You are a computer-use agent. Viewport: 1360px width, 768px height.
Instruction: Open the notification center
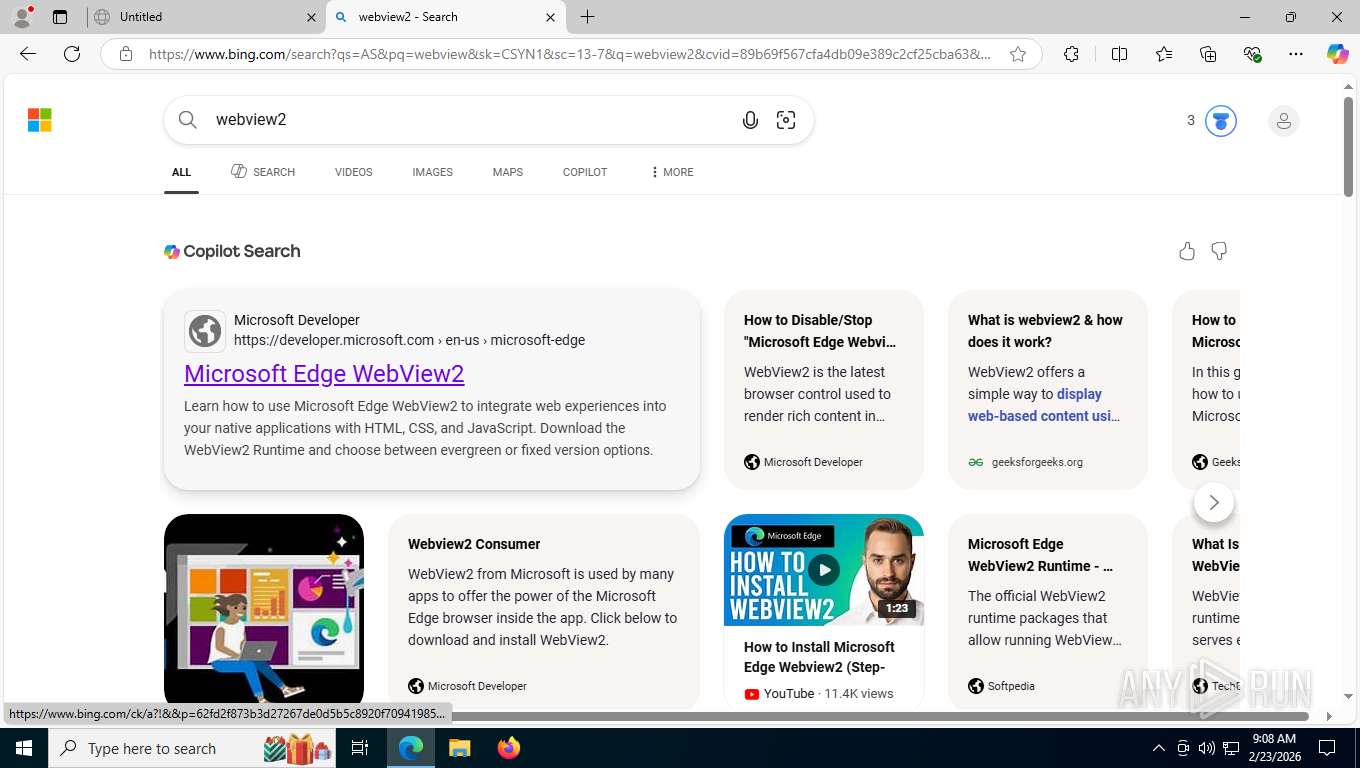click(x=1327, y=748)
